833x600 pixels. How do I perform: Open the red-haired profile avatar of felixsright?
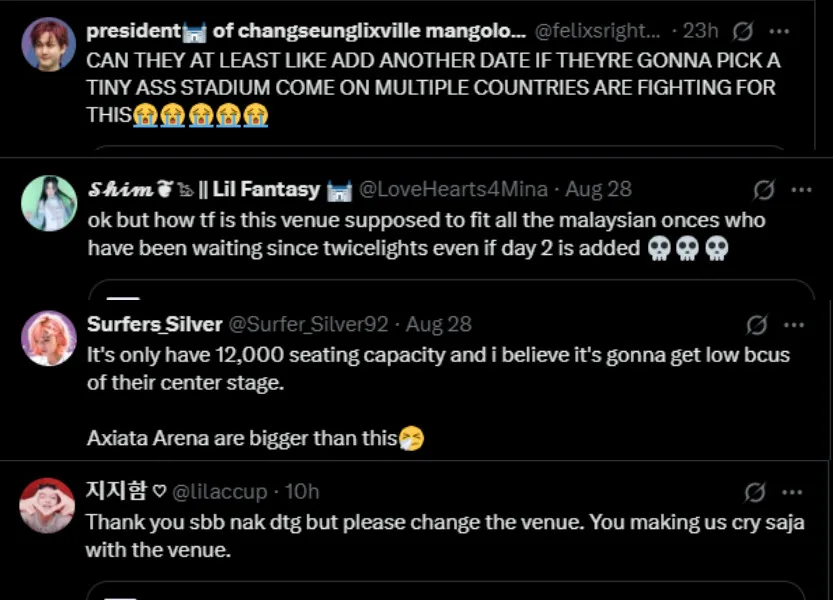pos(48,44)
